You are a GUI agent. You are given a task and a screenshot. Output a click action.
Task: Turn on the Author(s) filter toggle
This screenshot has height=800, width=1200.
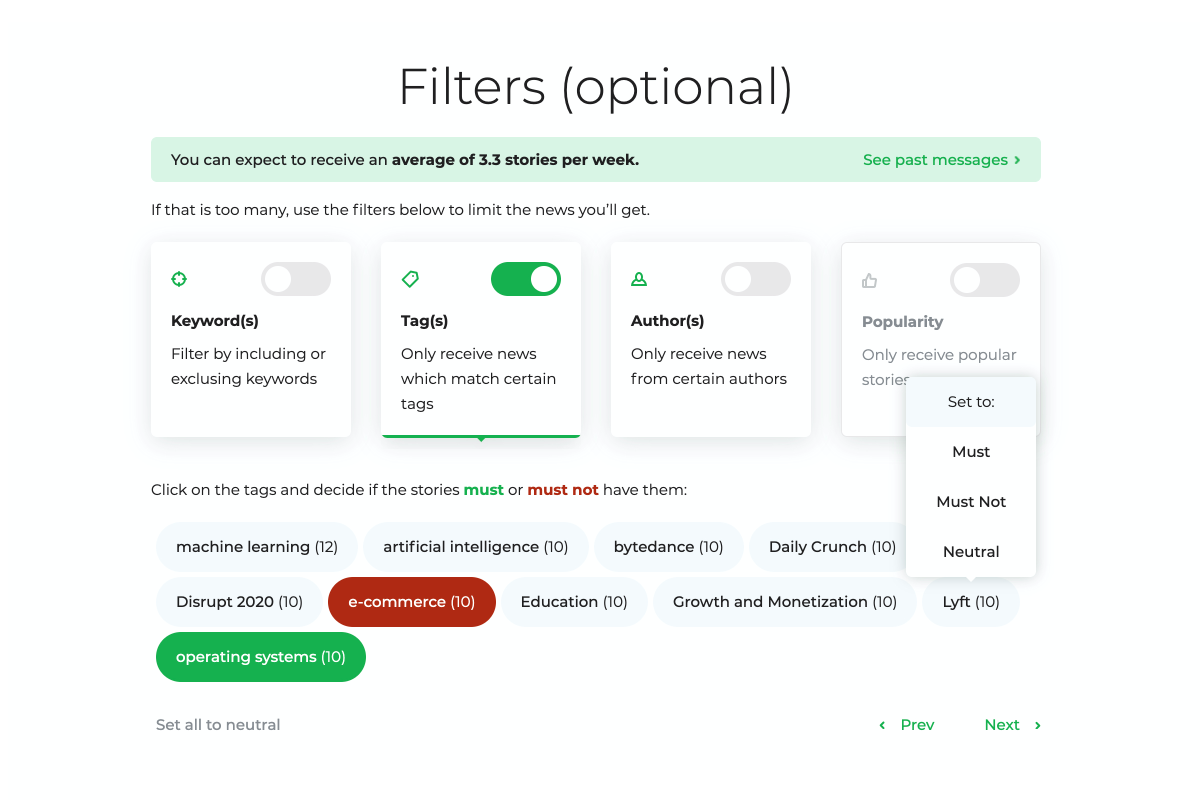[x=755, y=279]
